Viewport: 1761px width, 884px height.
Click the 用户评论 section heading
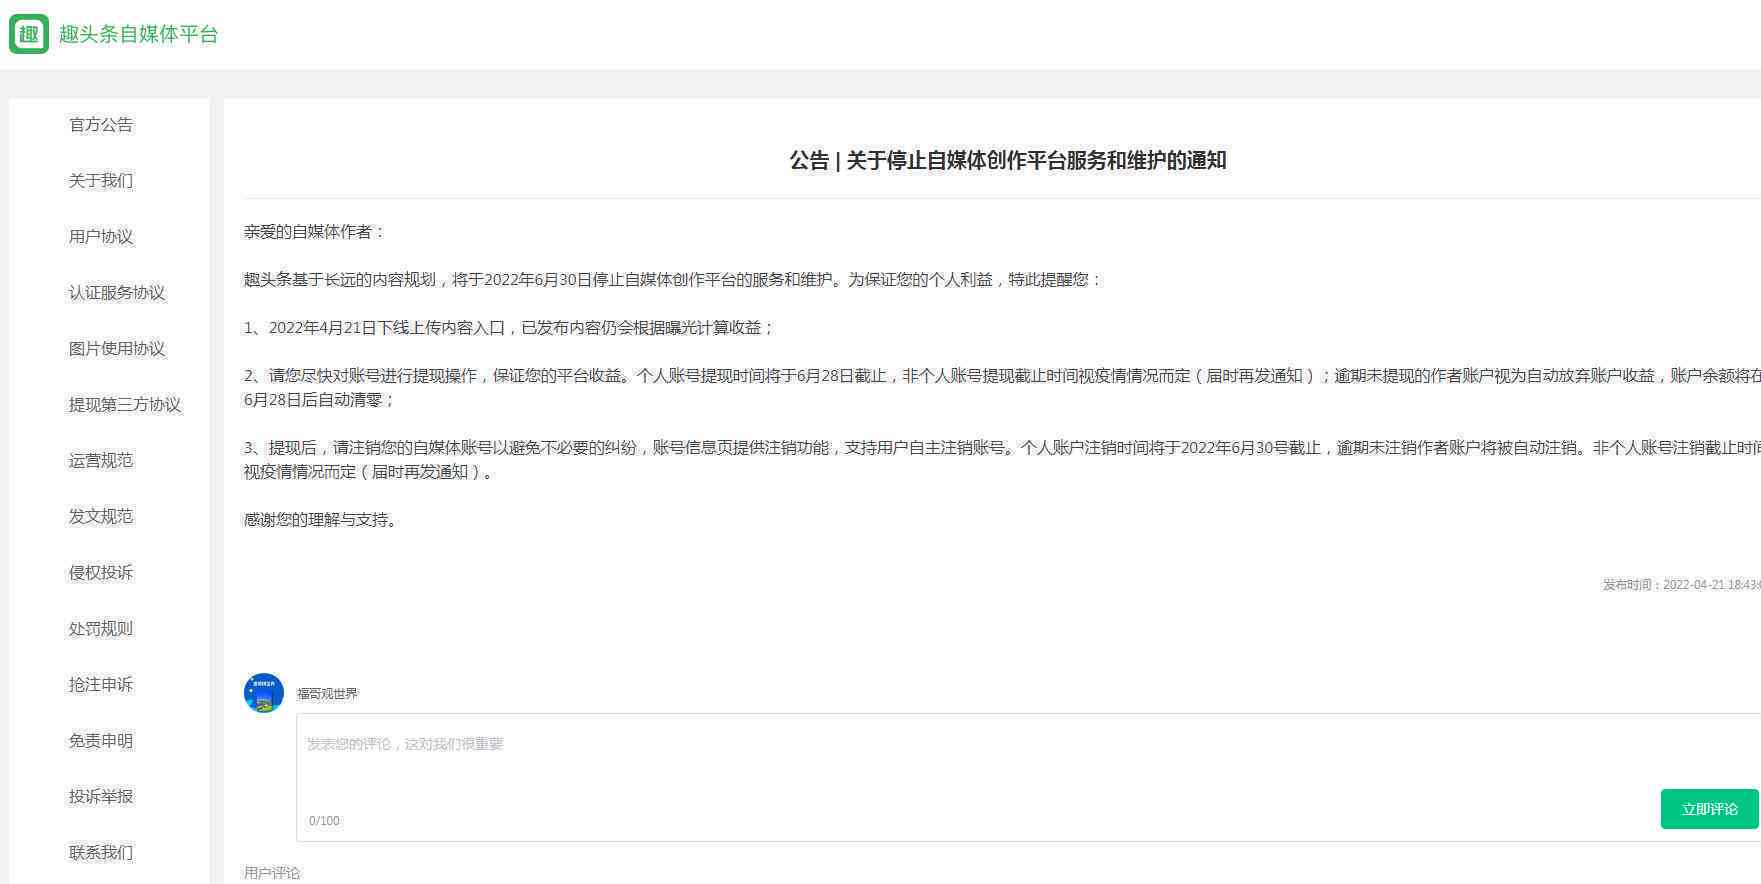coord(272,873)
